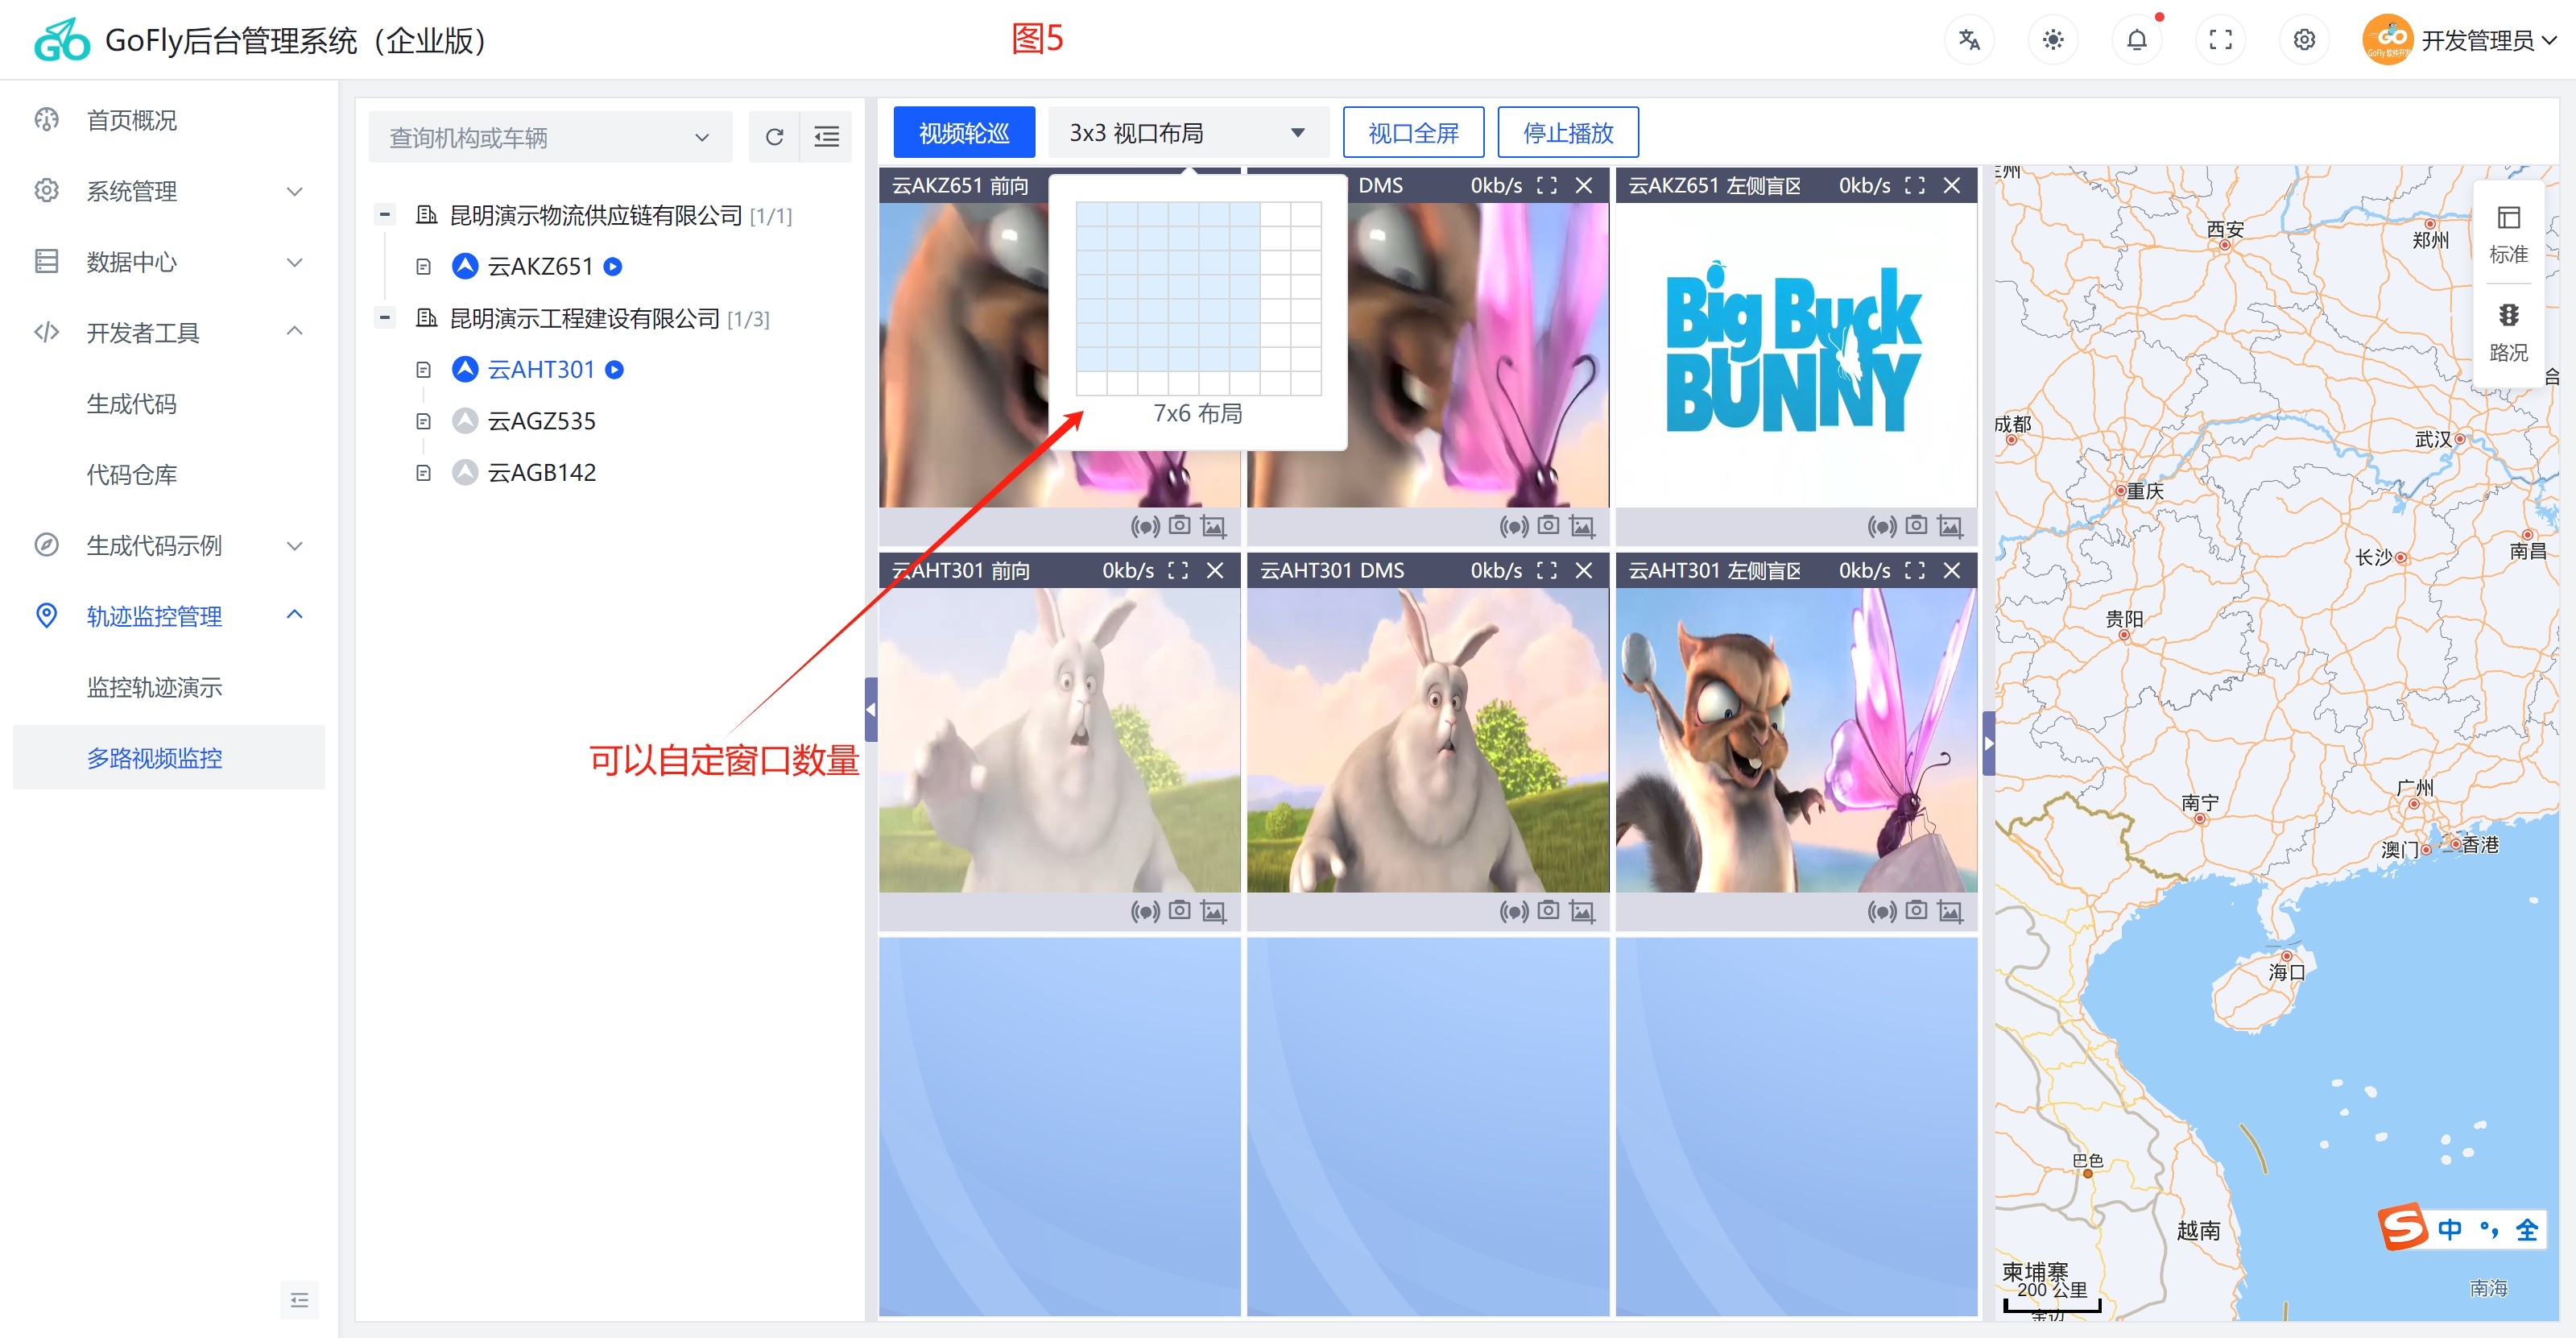Open the language translation icon
This screenshot has height=1338, width=2576.
point(1969,40)
